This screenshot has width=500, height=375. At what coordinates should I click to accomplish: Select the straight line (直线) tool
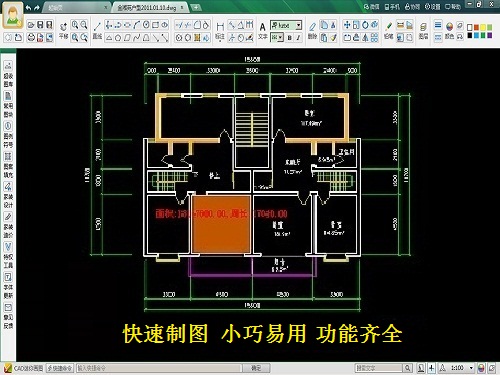point(97,30)
